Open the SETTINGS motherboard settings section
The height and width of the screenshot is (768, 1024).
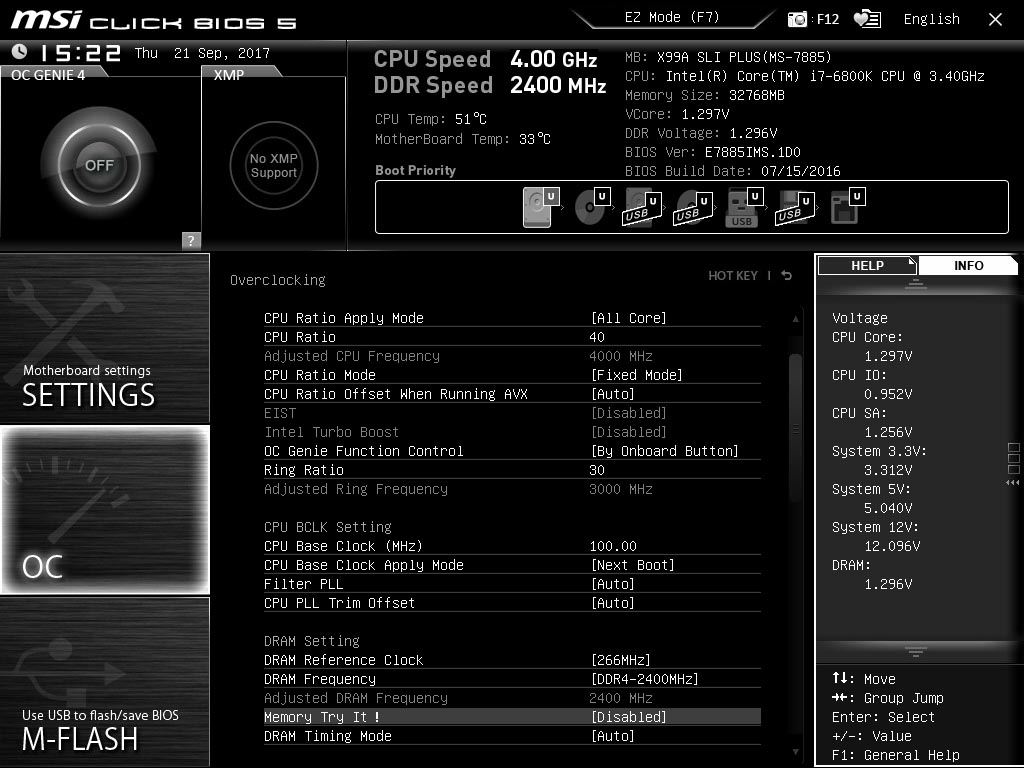click(104, 338)
